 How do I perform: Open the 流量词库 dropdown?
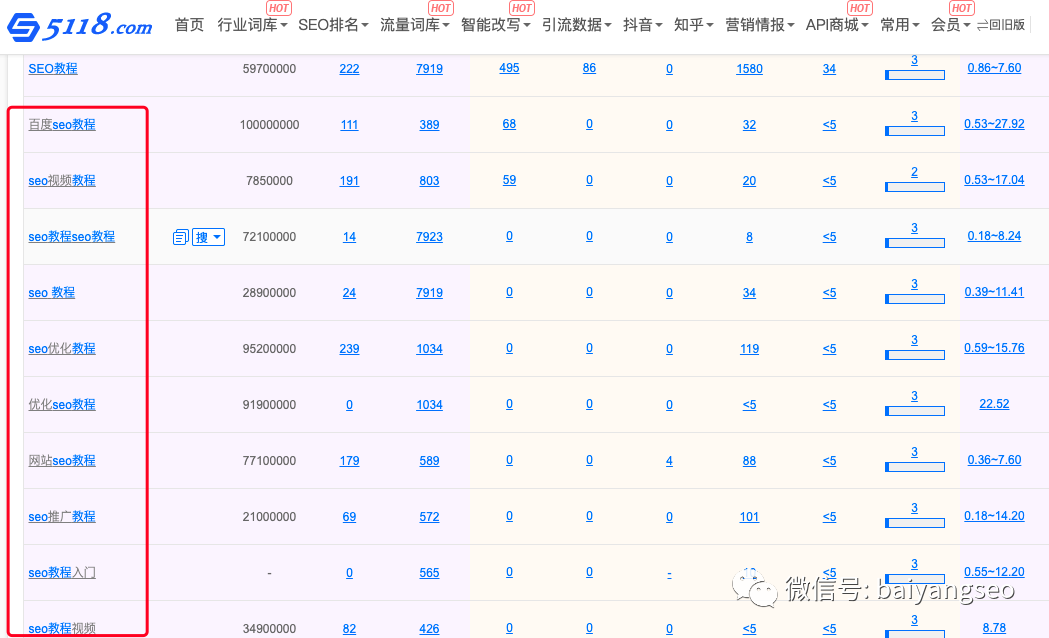click(411, 25)
